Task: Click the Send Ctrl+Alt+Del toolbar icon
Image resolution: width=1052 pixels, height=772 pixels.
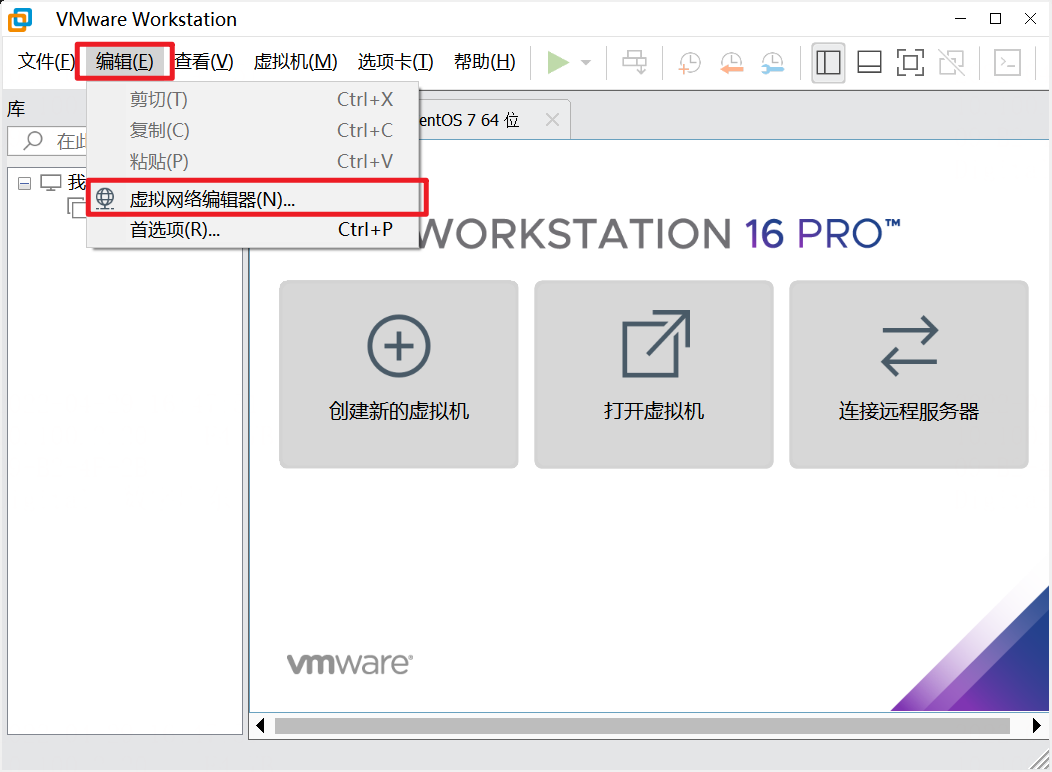Action: click(634, 62)
